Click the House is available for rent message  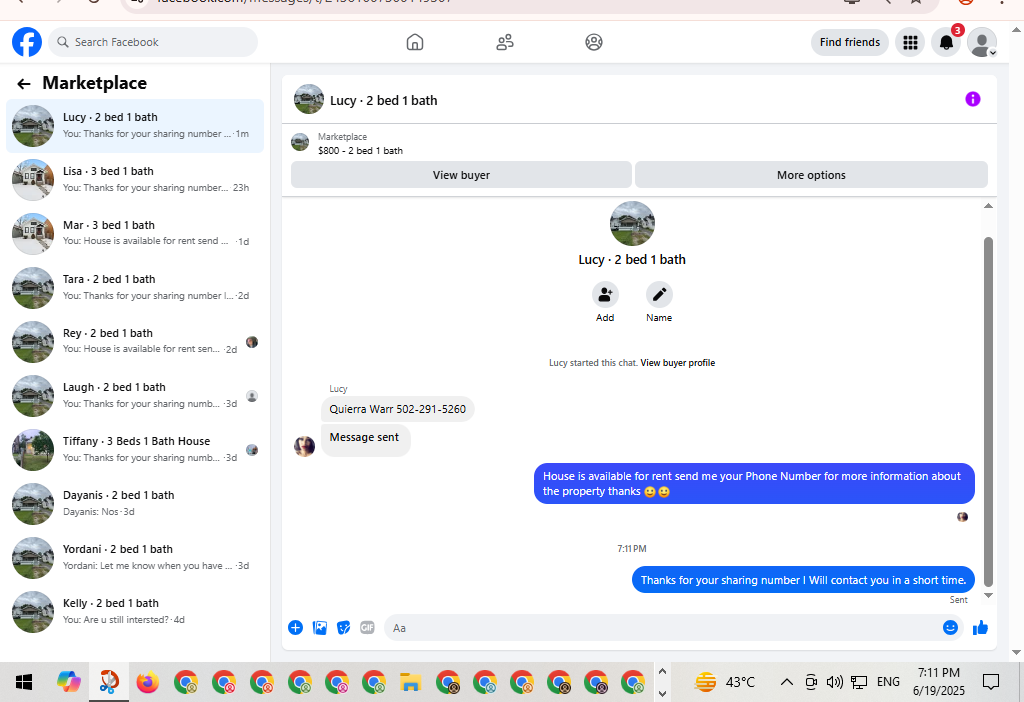coord(754,484)
